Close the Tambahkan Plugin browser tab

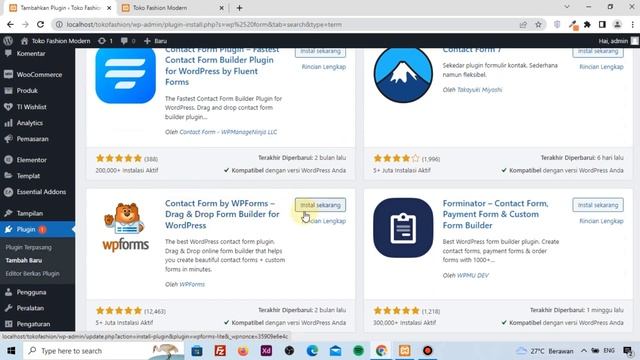pyautogui.click(x=109, y=8)
